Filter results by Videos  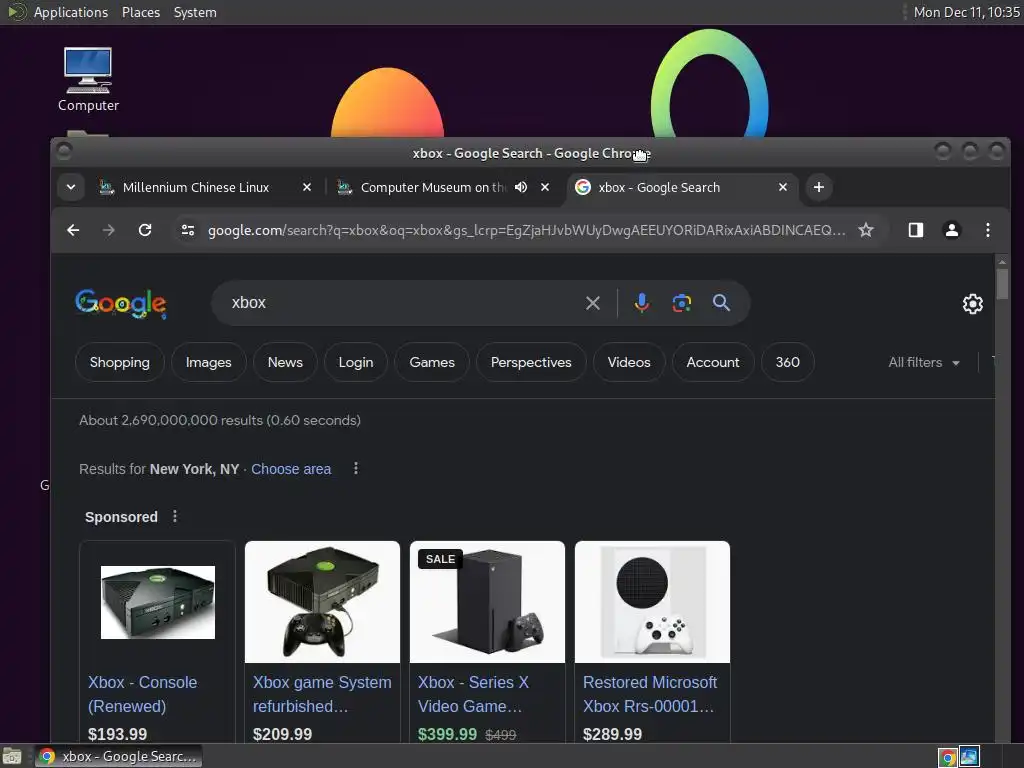click(x=629, y=362)
